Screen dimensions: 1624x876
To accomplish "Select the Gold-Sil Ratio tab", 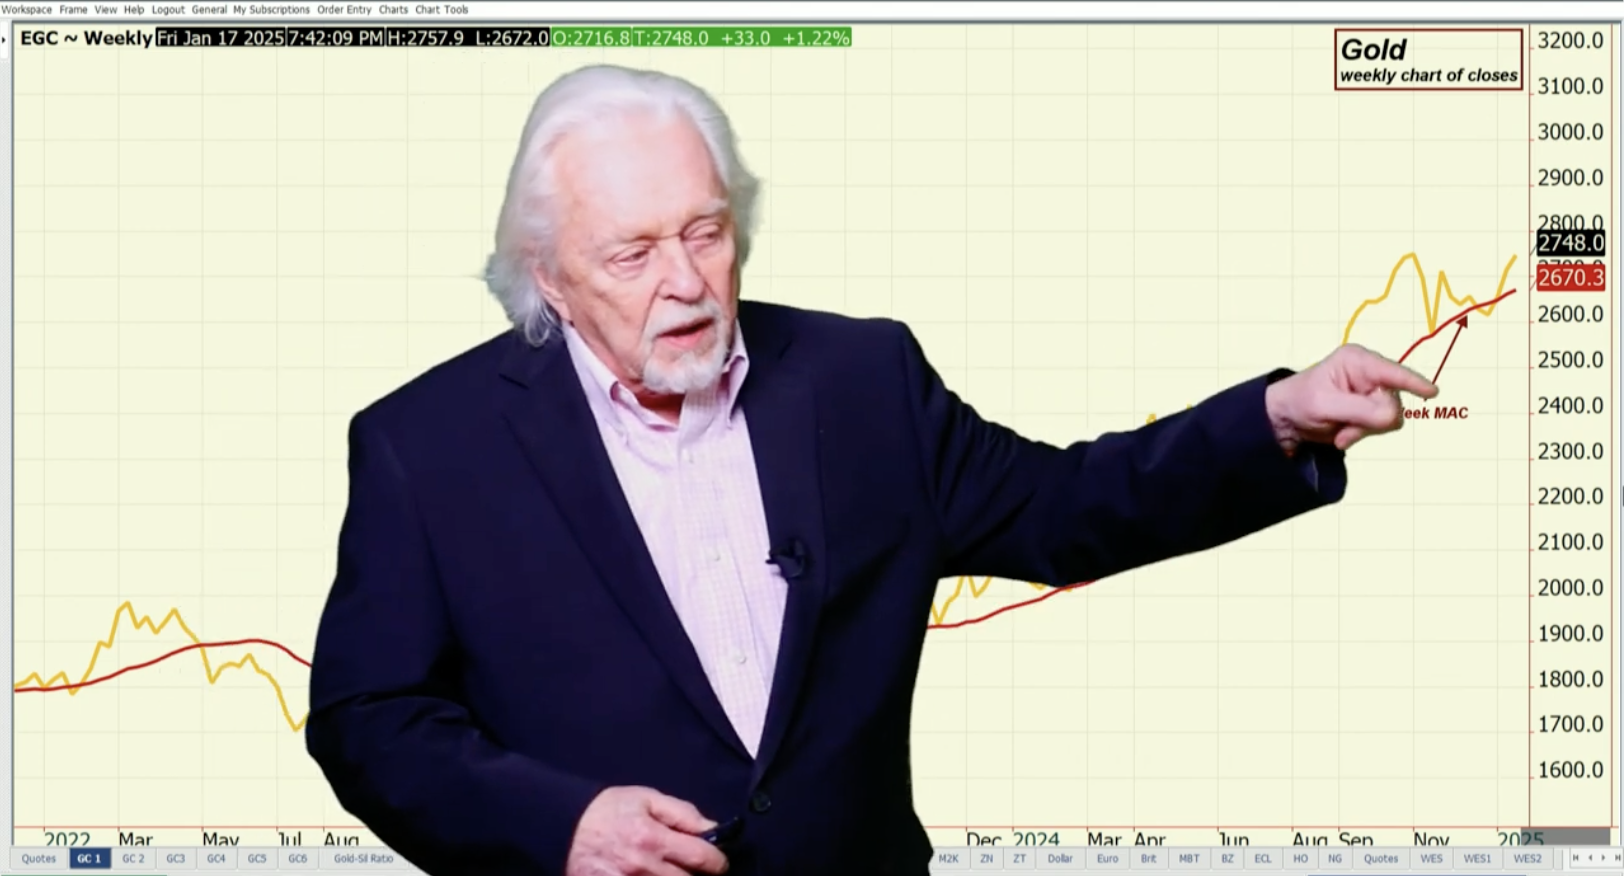I will click(x=363, y=858).
